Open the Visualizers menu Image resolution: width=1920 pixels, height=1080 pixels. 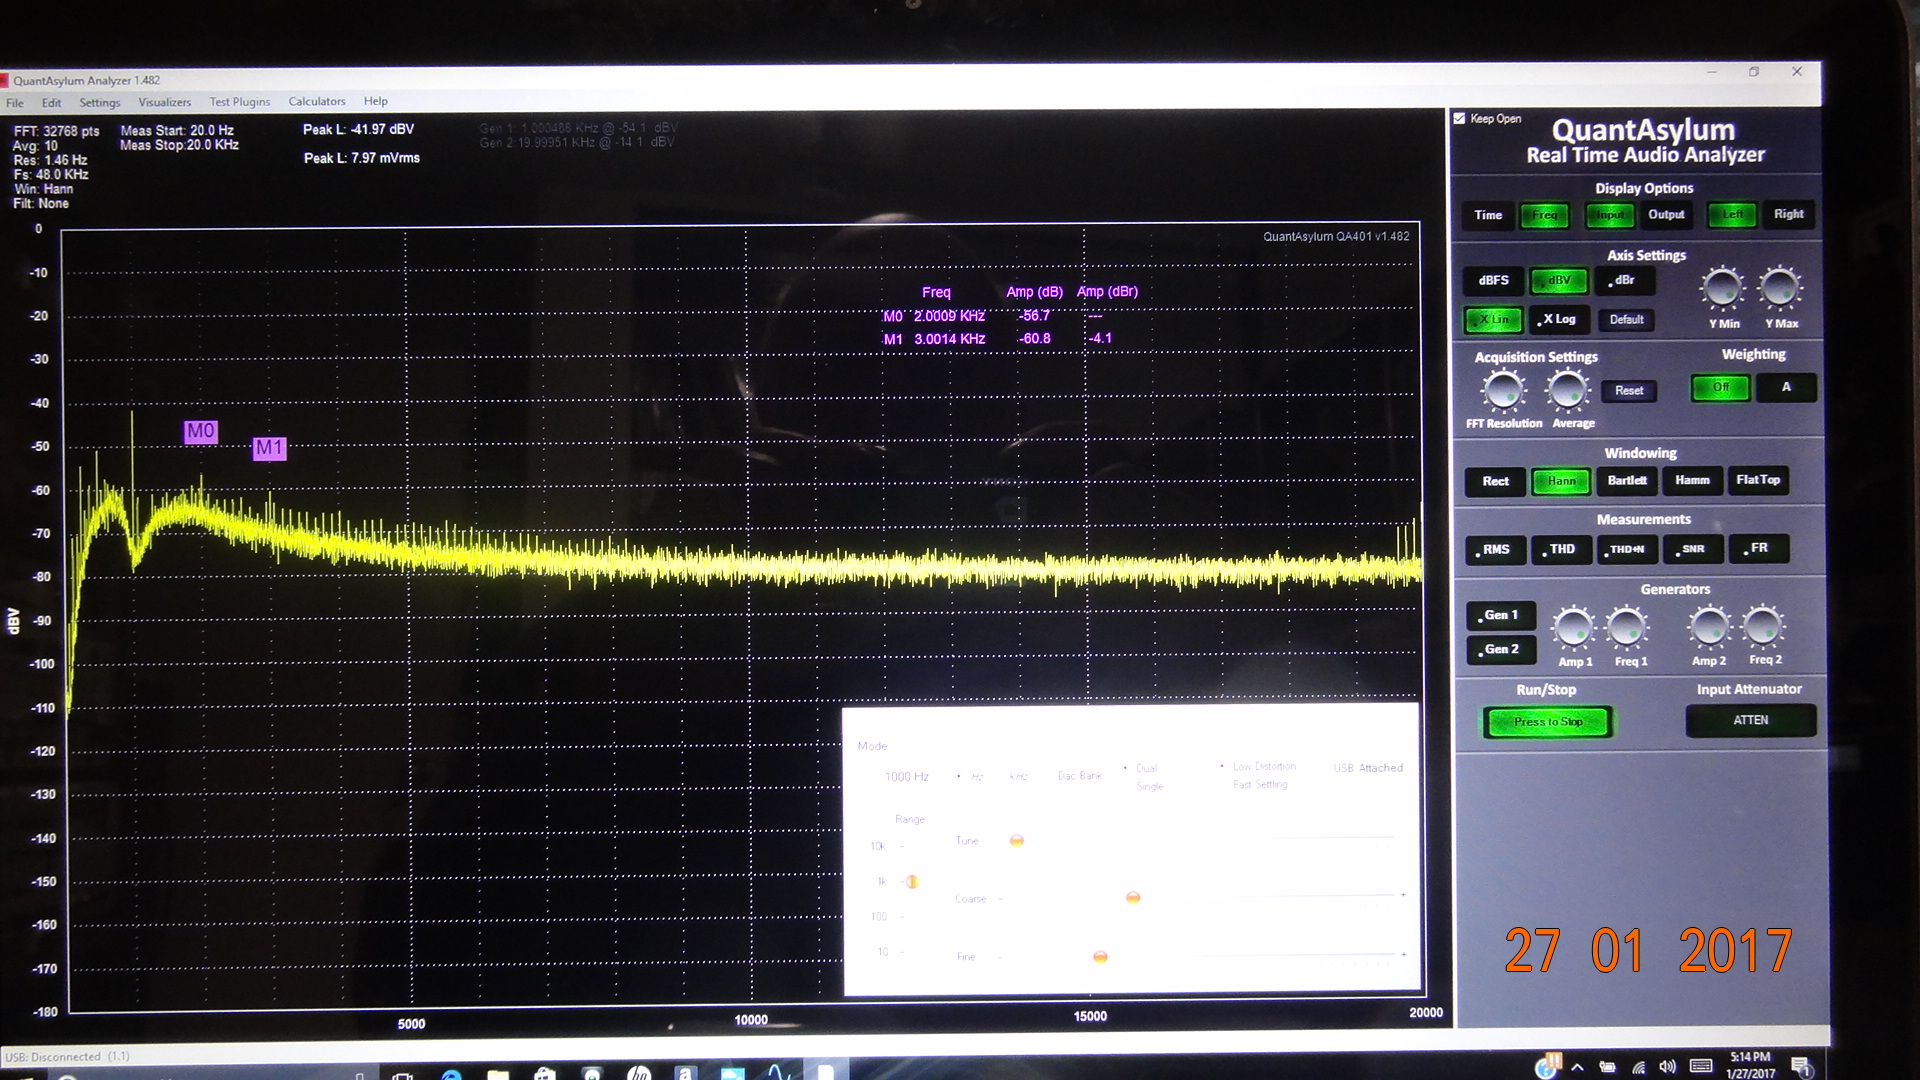click(x=165, y=102)
